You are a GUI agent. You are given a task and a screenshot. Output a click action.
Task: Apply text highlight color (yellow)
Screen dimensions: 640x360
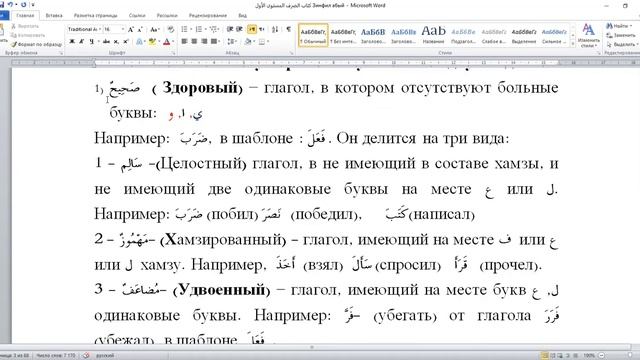(x=152, y=41)
